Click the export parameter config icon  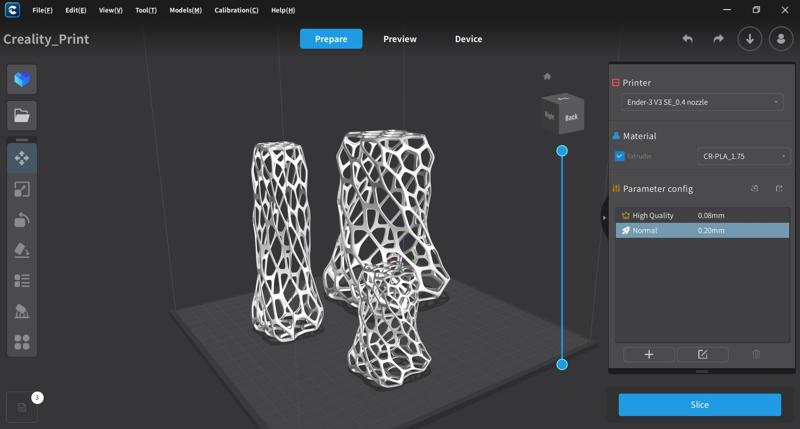pos(779,188)
